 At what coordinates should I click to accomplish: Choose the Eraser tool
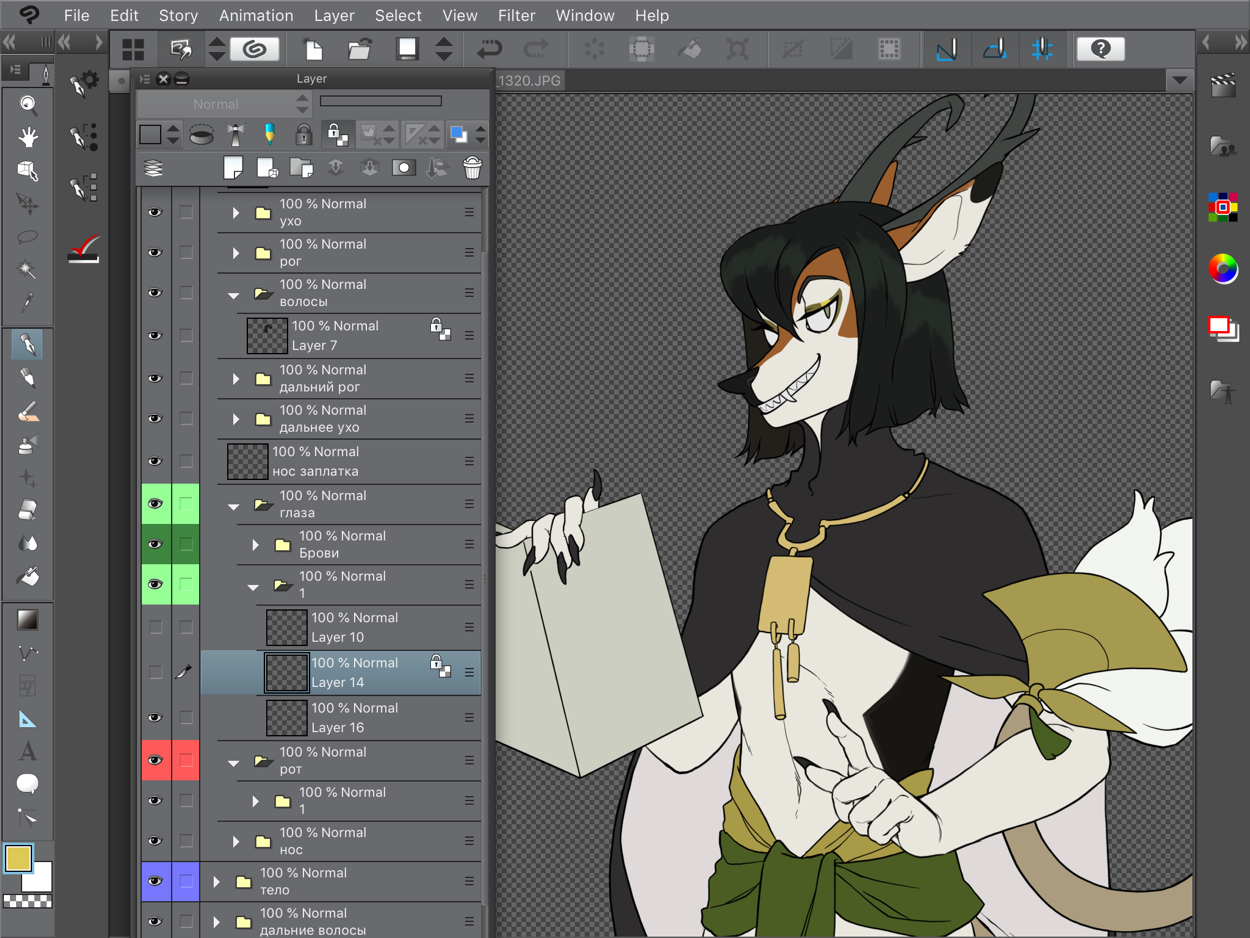[28, 511]
